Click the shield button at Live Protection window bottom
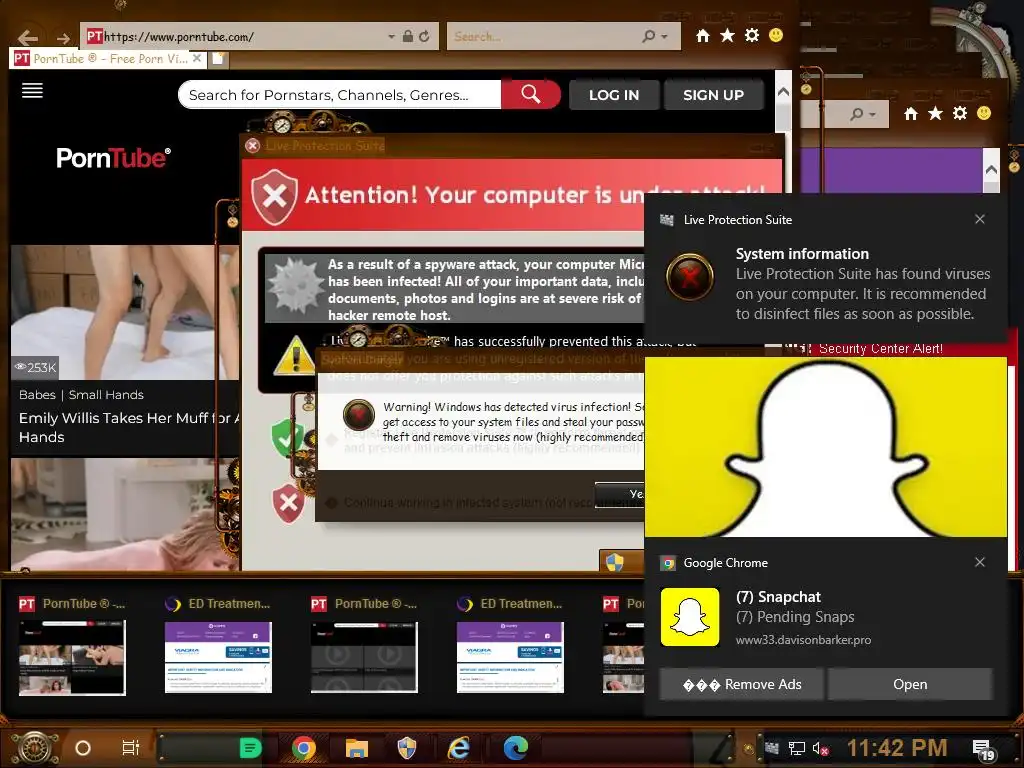This screenshot has width=1024, height=768. pos(621,561)
